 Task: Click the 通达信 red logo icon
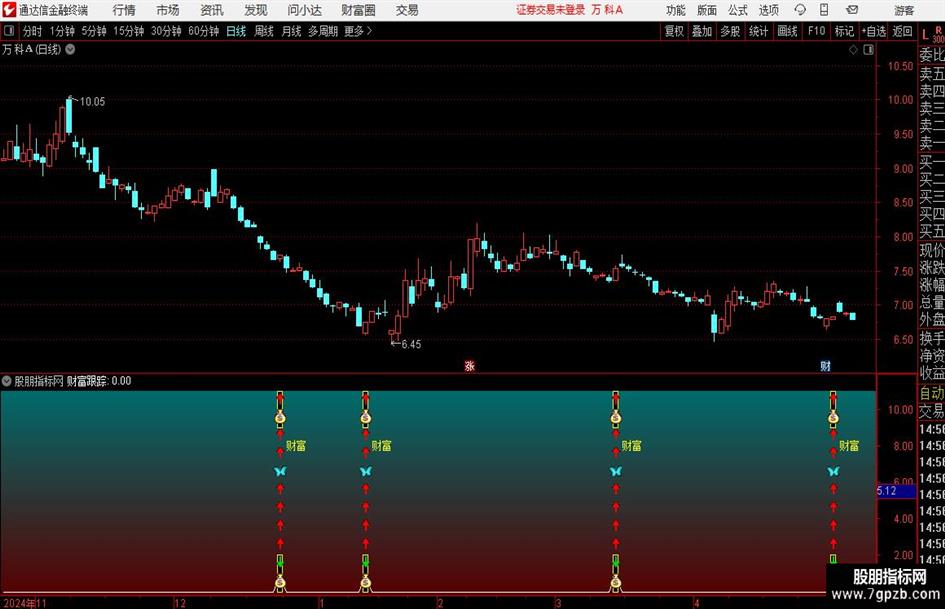pyautogui.click(x=9, y=10)
